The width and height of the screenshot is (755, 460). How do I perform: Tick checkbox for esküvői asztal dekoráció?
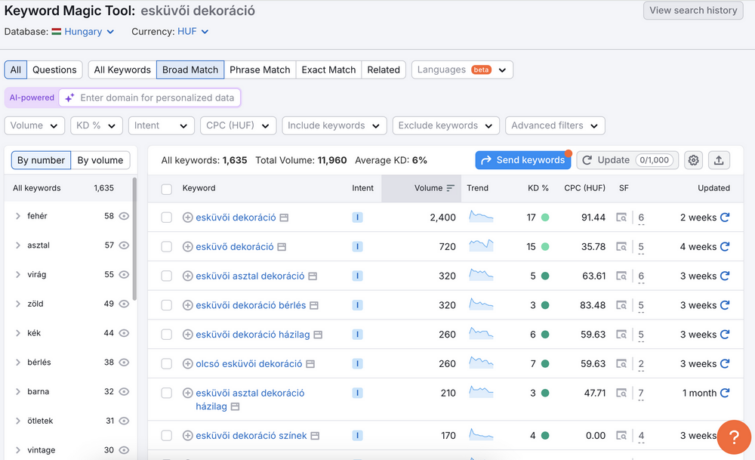167,276
